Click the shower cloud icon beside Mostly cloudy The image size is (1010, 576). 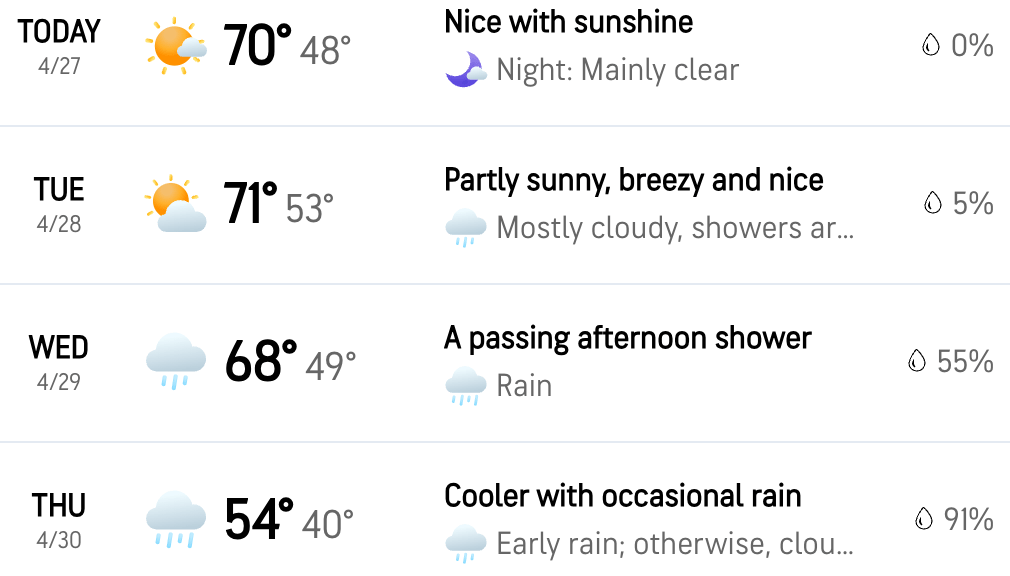click(x=465, y=227)
